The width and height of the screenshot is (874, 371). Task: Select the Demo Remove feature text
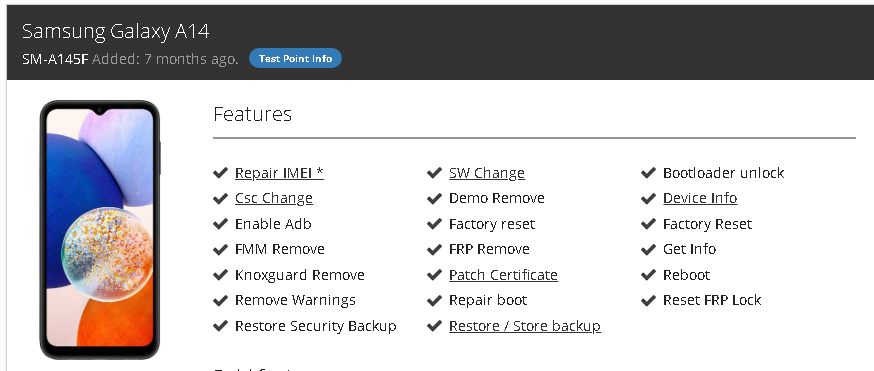[x=497, y=198]
